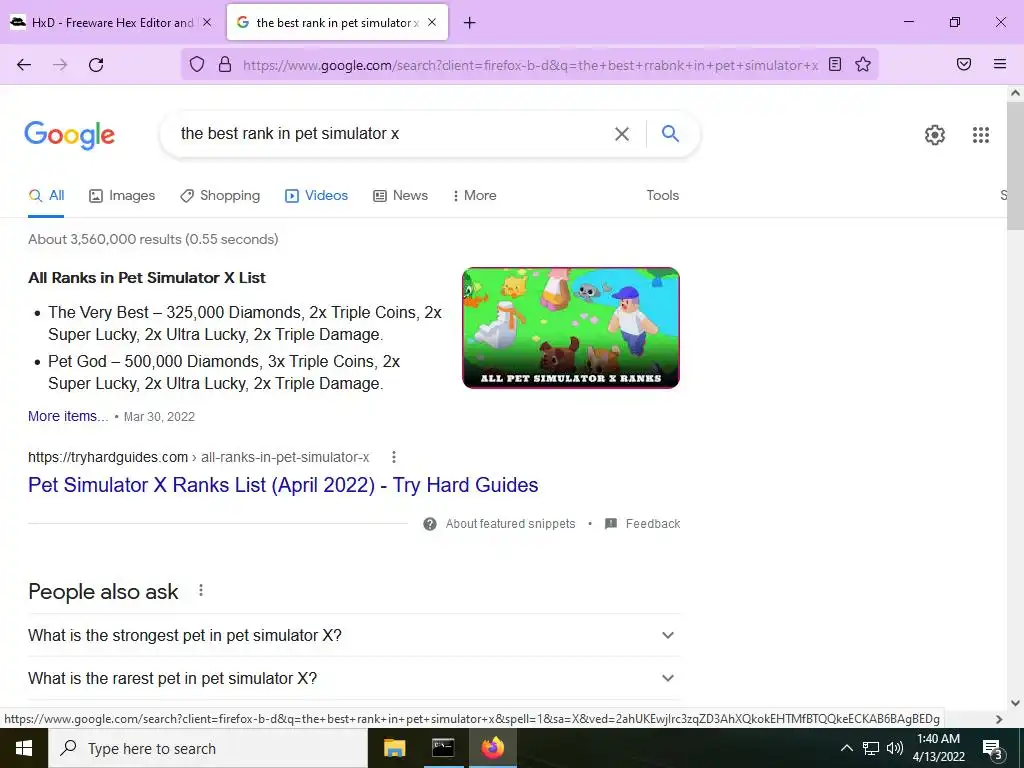Viewport: 1024px width, 768px height.
Task: Open network status tray icon
Action: click(871, 748)
